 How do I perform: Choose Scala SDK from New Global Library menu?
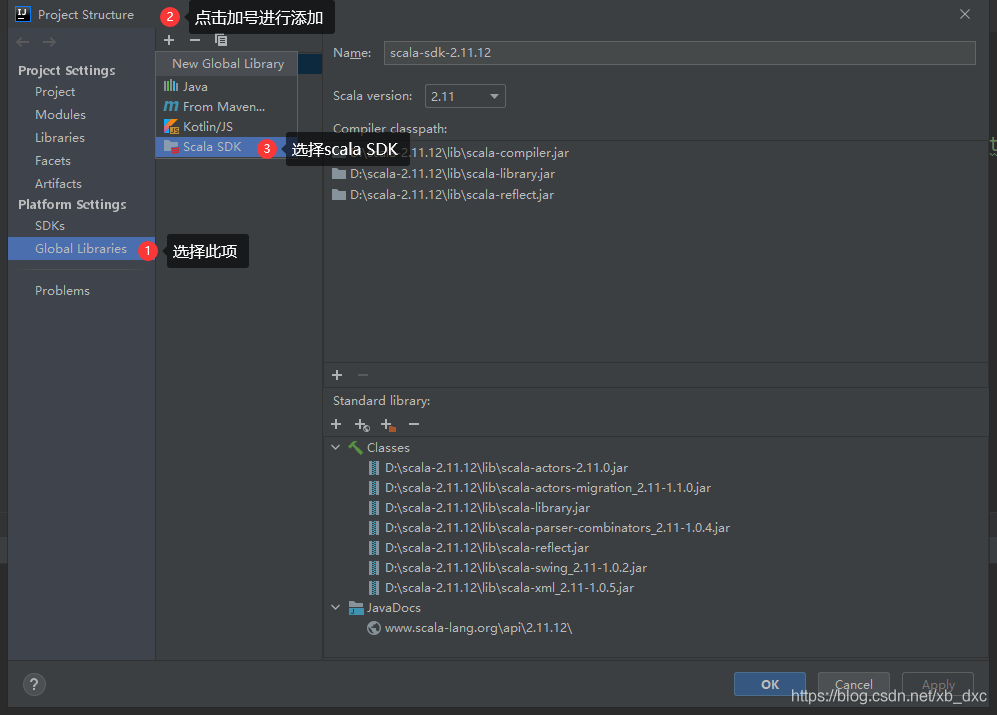pos(212,147)
